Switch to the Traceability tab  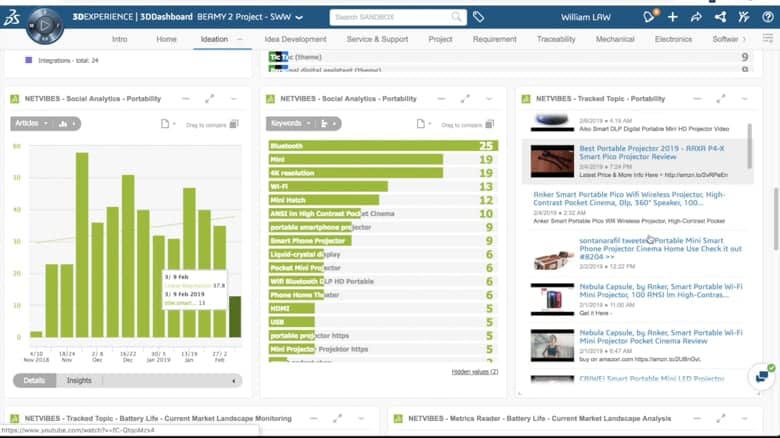(556, 39)
